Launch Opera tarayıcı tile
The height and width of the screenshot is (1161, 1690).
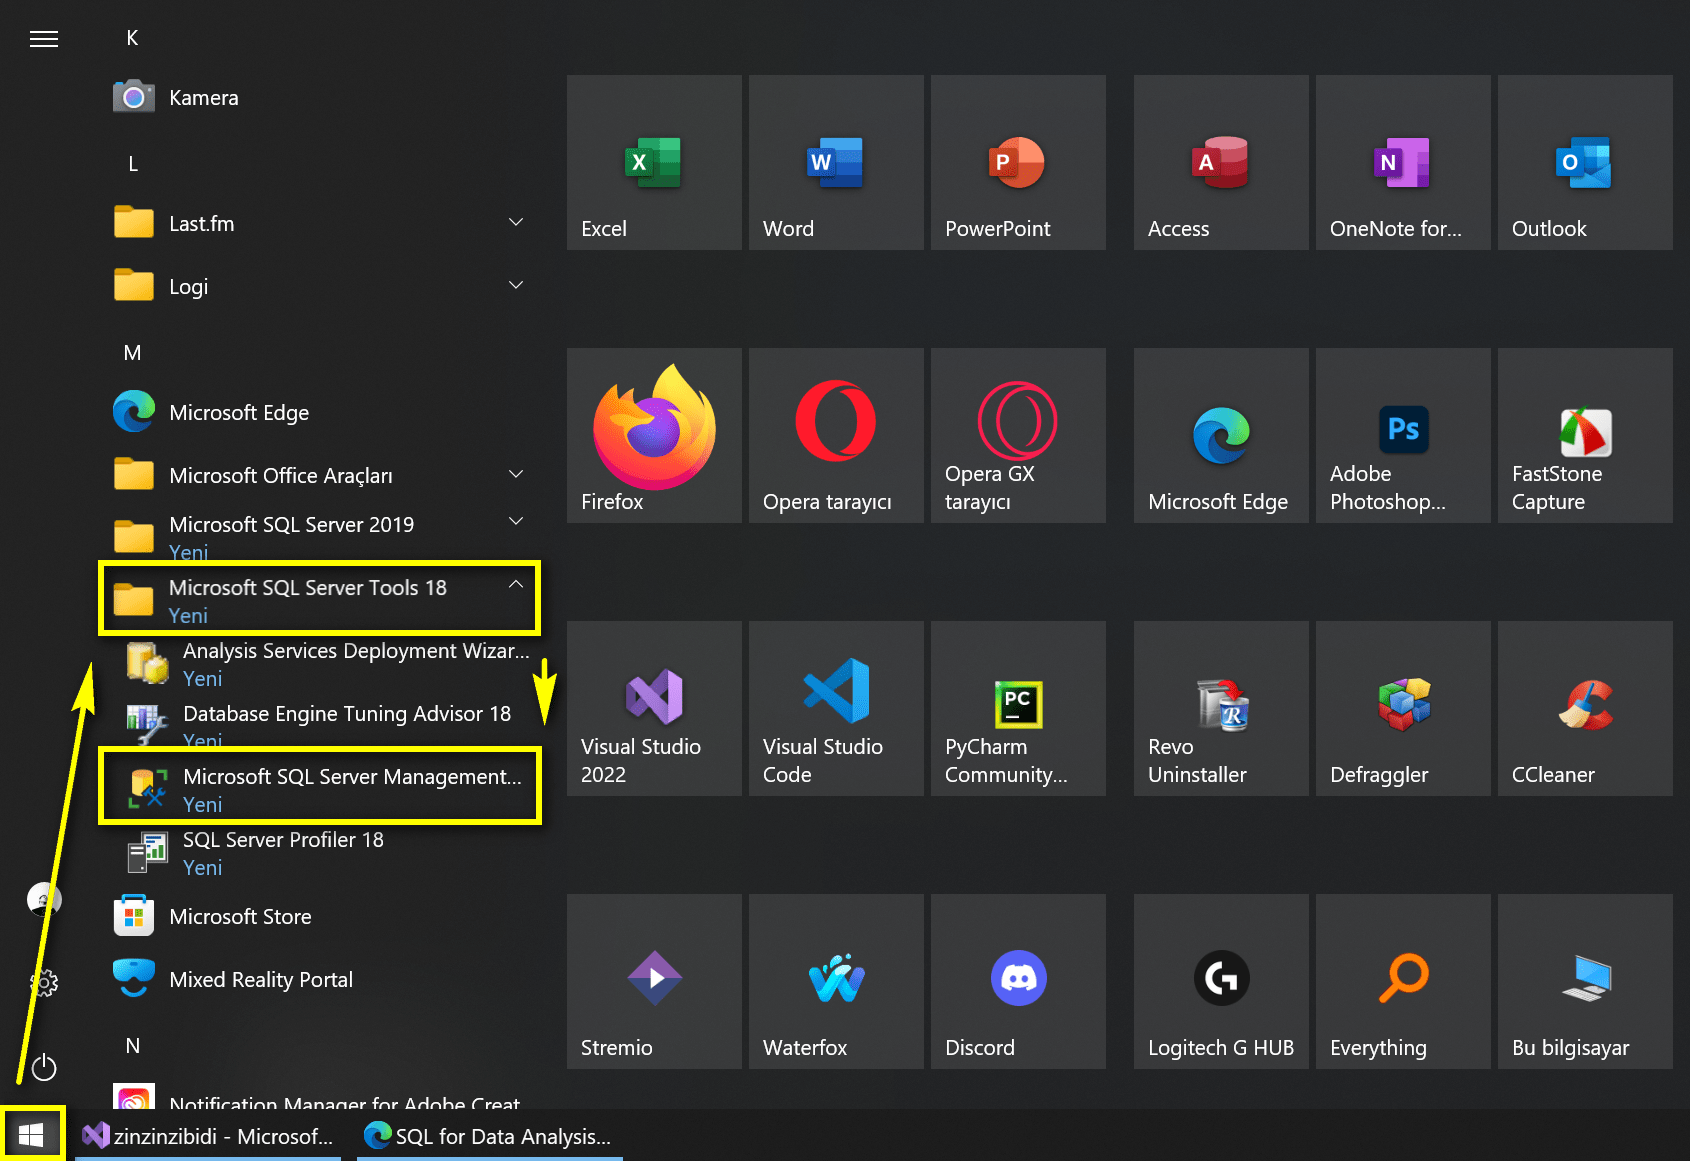click(836, 435)
